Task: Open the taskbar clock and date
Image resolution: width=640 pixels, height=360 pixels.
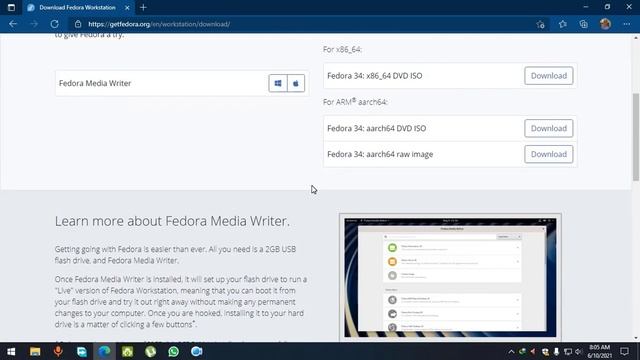Action: (599, 351)
